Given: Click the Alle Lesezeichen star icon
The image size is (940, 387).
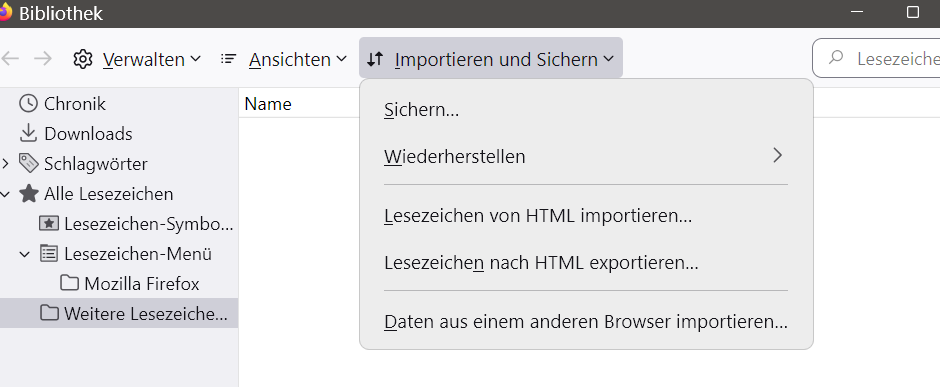Looking at the screenshot, I should pos(28,194).
